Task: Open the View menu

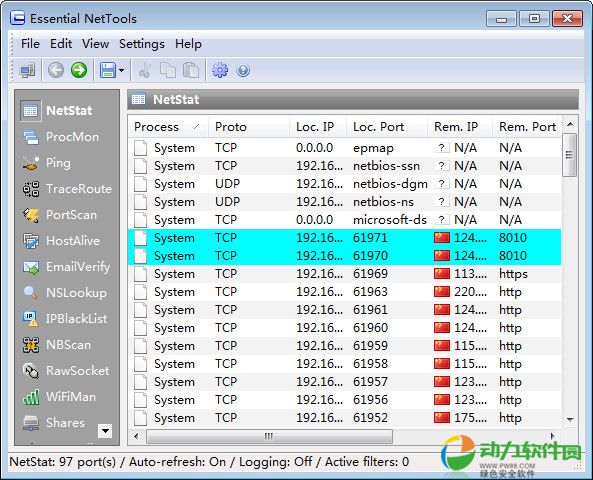Action: [95, 44]
